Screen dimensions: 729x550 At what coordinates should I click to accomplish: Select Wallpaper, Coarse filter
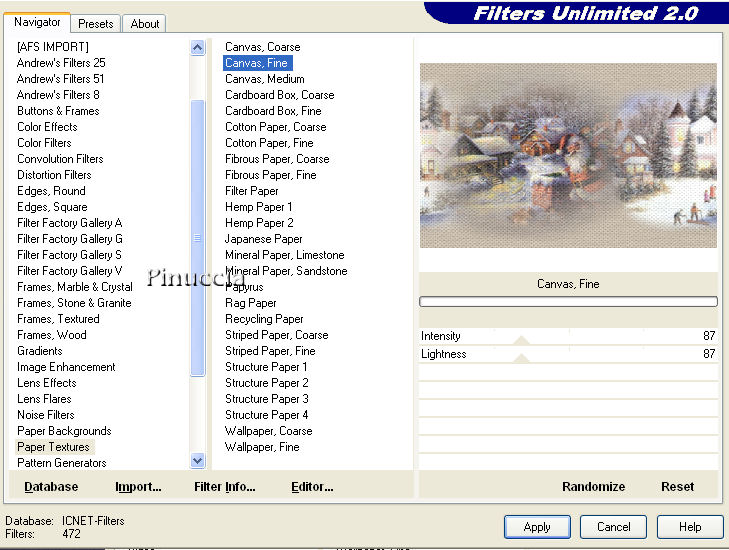pos(268,431)
